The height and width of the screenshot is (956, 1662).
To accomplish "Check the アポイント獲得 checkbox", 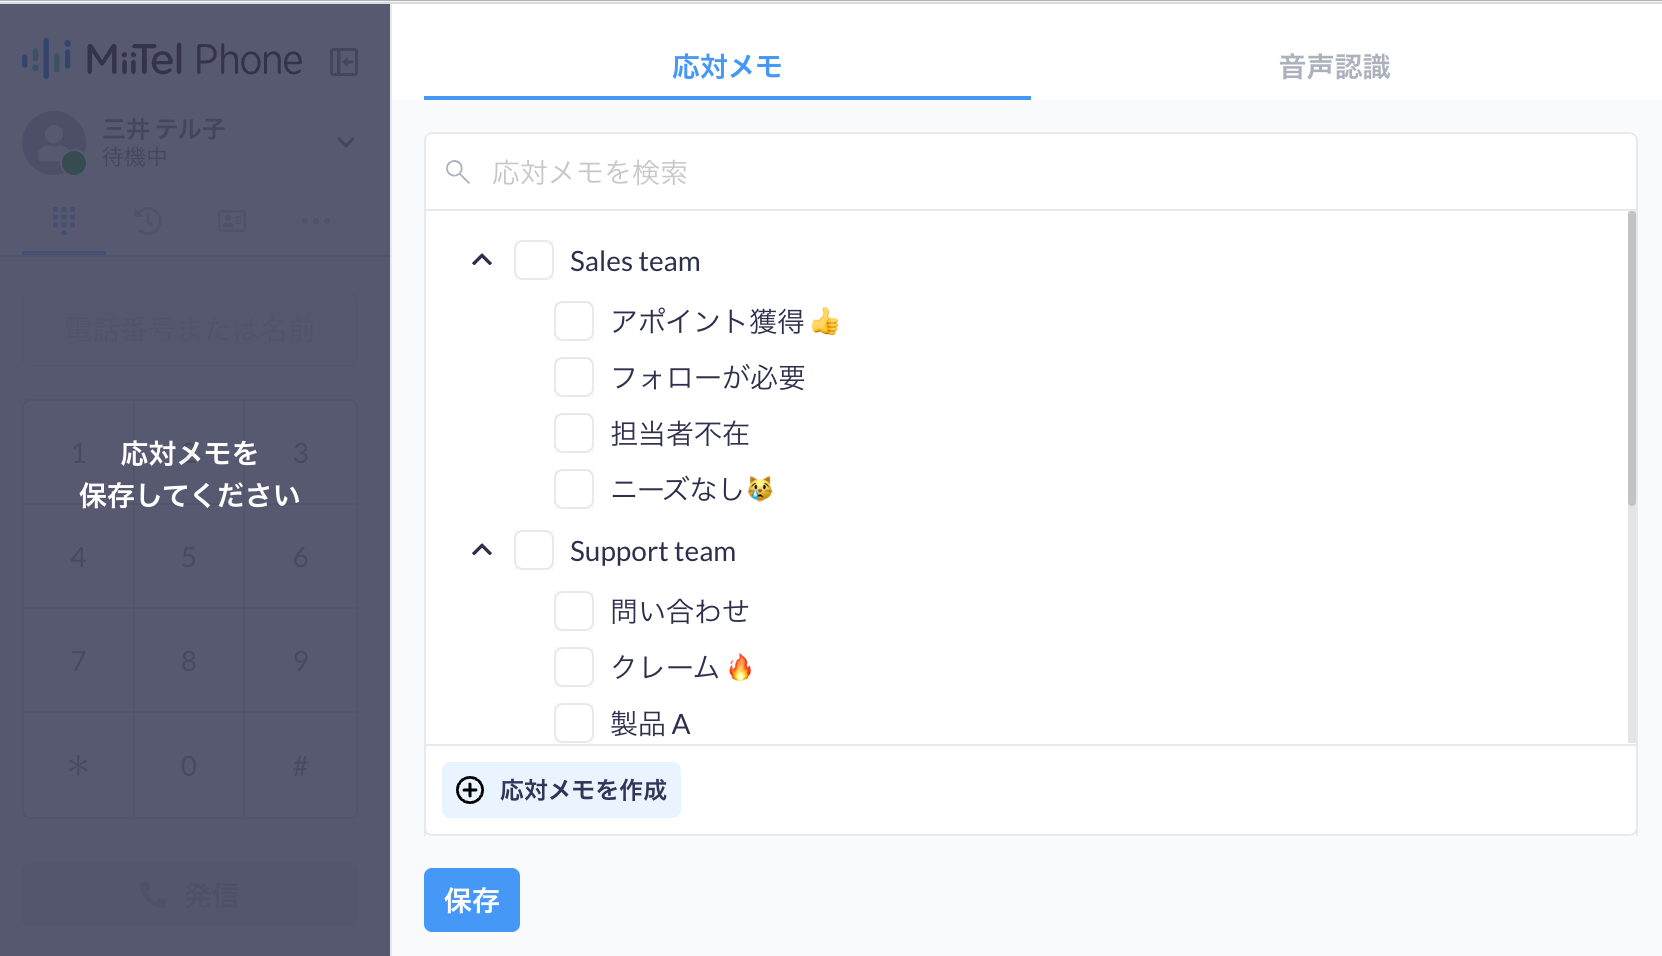I will click(x=574, y=321).
